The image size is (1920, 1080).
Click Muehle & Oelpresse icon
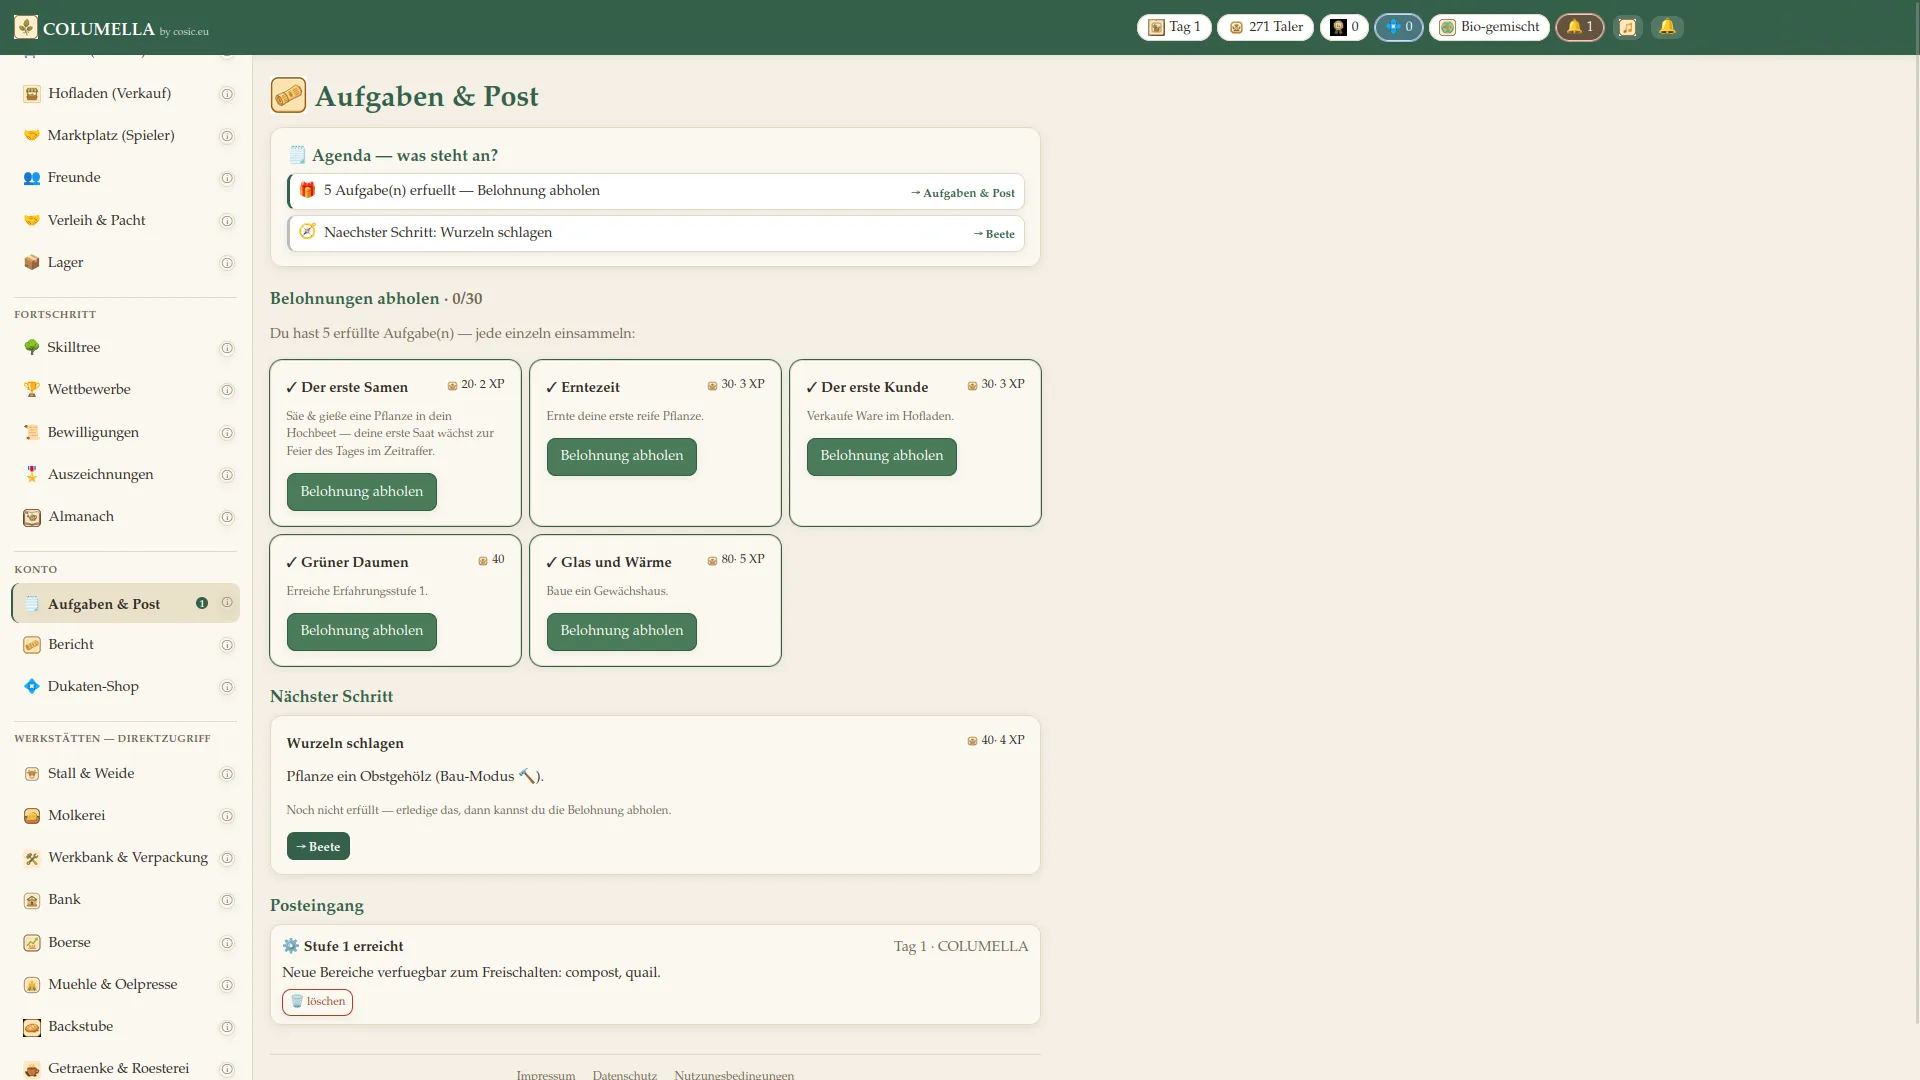(32, 985)
